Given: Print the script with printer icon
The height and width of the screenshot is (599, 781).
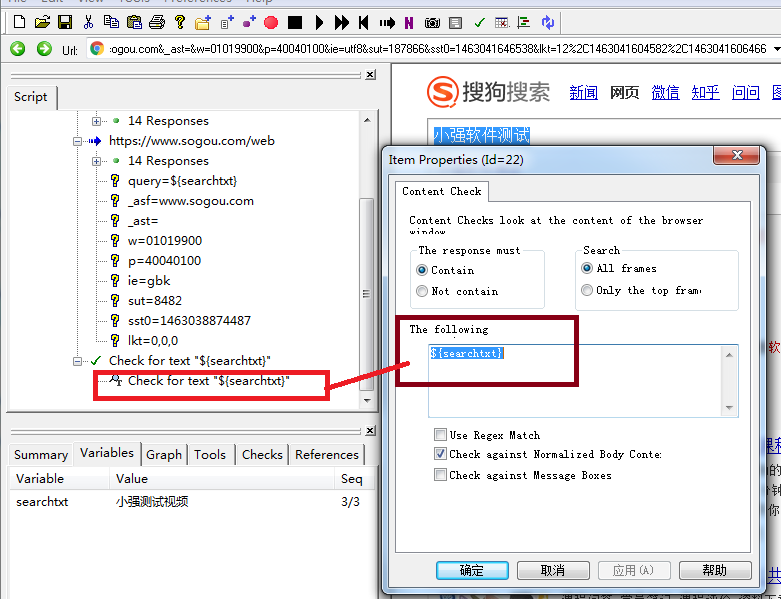Looking at the screenshot, I should tap(157, 22).
